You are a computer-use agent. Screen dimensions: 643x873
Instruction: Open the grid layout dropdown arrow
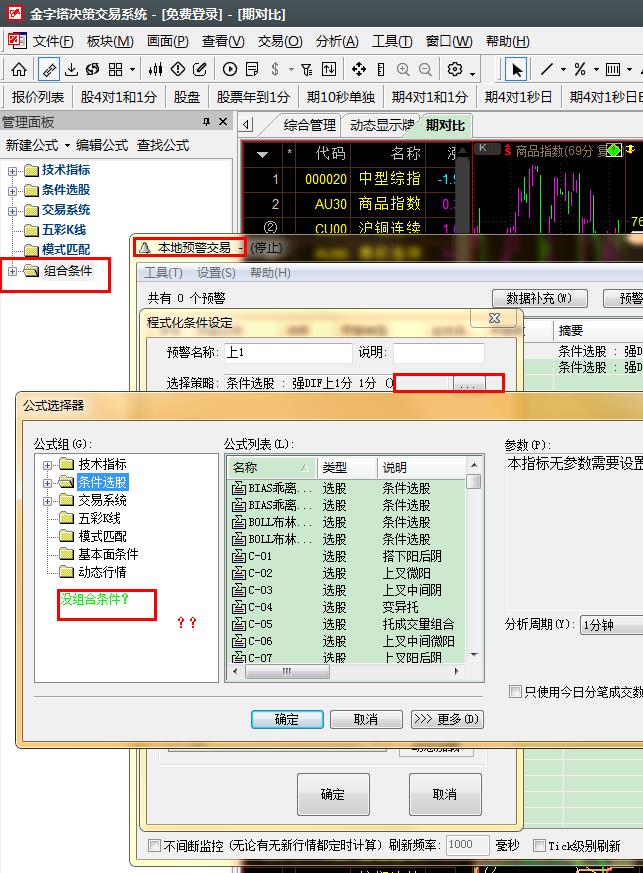(x=132, y=70)
